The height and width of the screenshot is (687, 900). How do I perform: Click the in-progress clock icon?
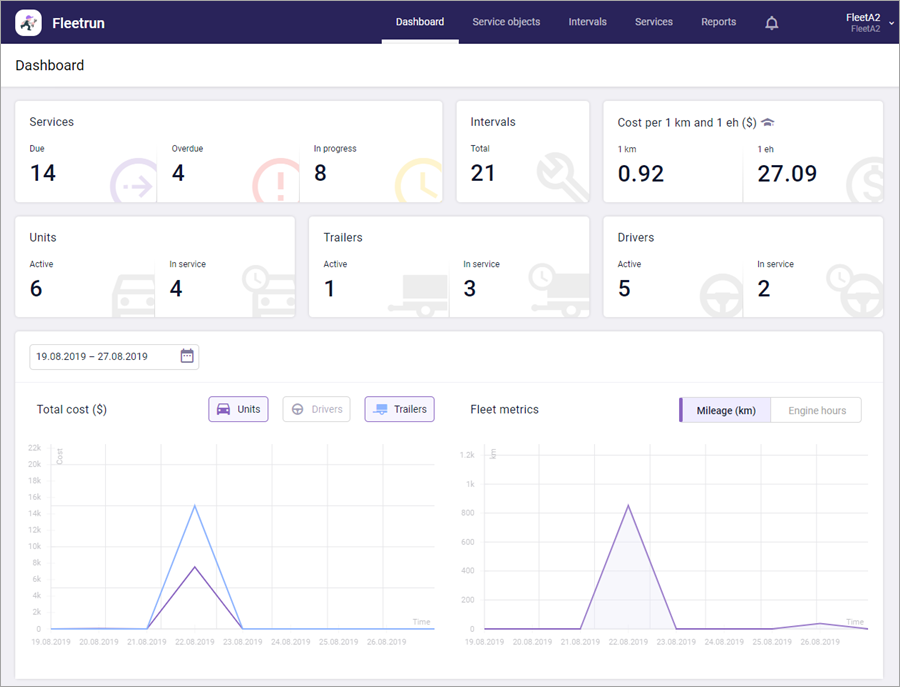(x=418, y=182)
